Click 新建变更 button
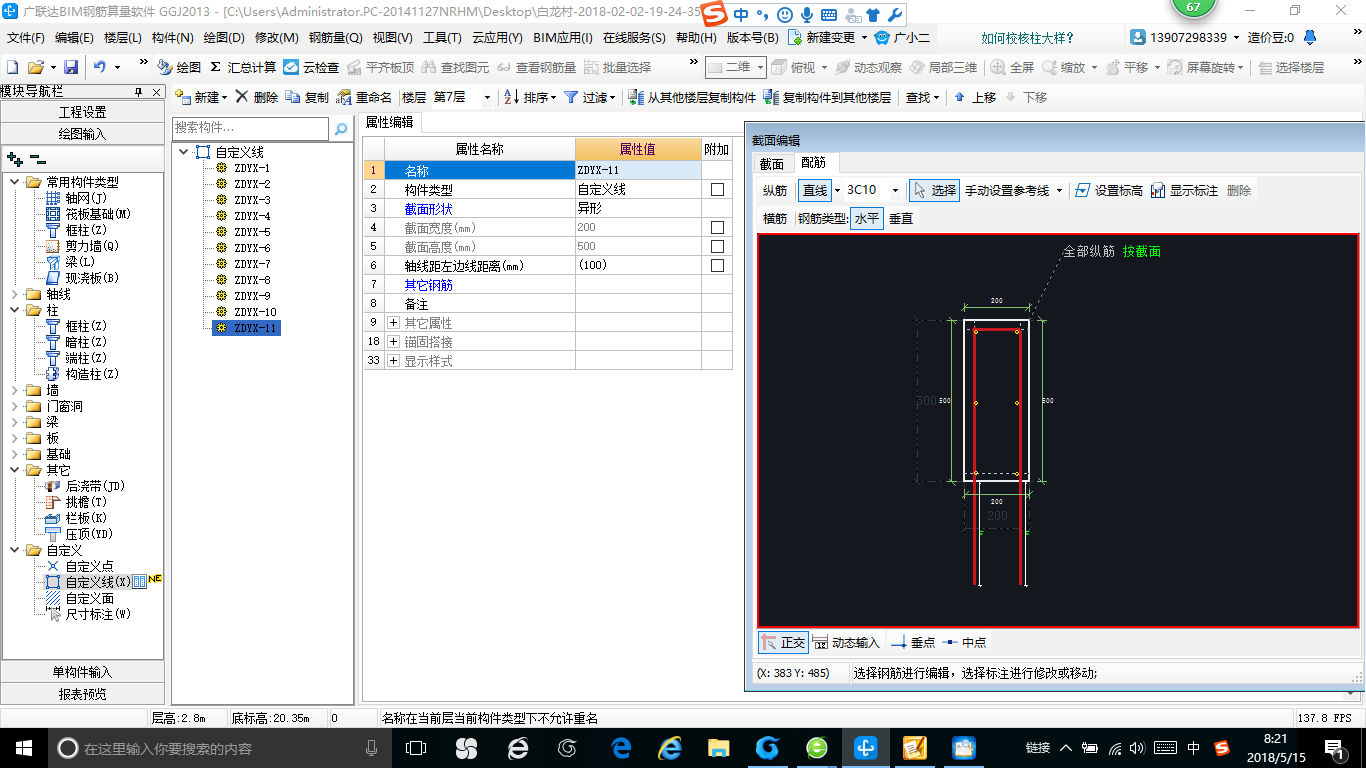This screenshot has height=768, width=1366. pos(827,38)
